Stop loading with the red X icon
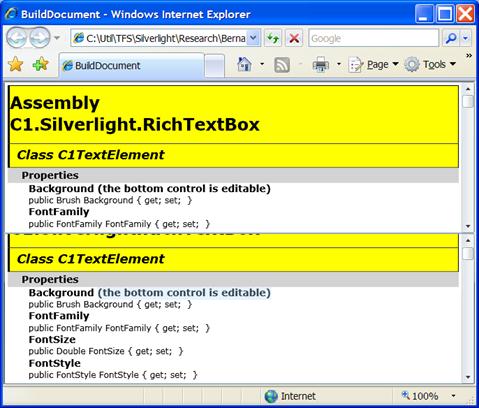The image size is (479, 408). (x=294, y=38)
